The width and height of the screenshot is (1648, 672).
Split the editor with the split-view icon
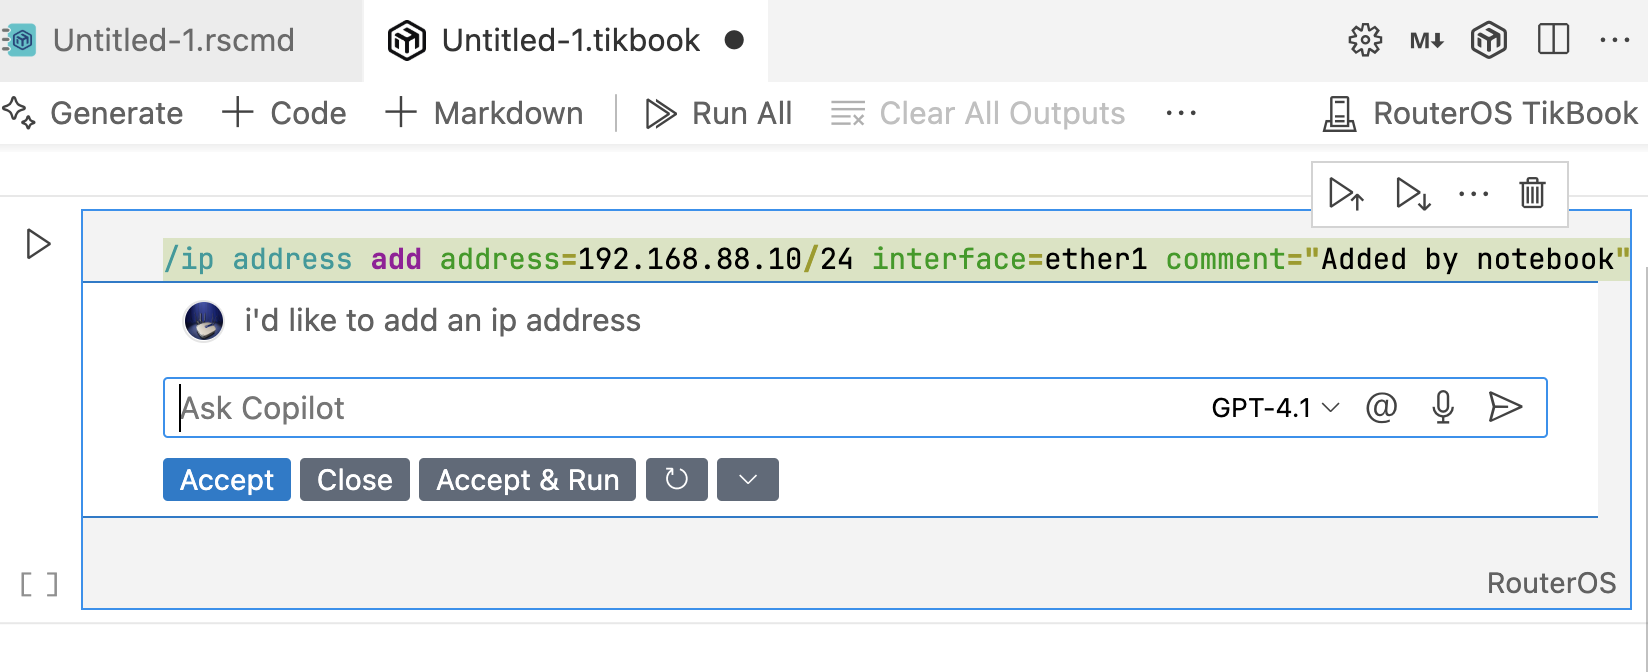point(1552,40)
